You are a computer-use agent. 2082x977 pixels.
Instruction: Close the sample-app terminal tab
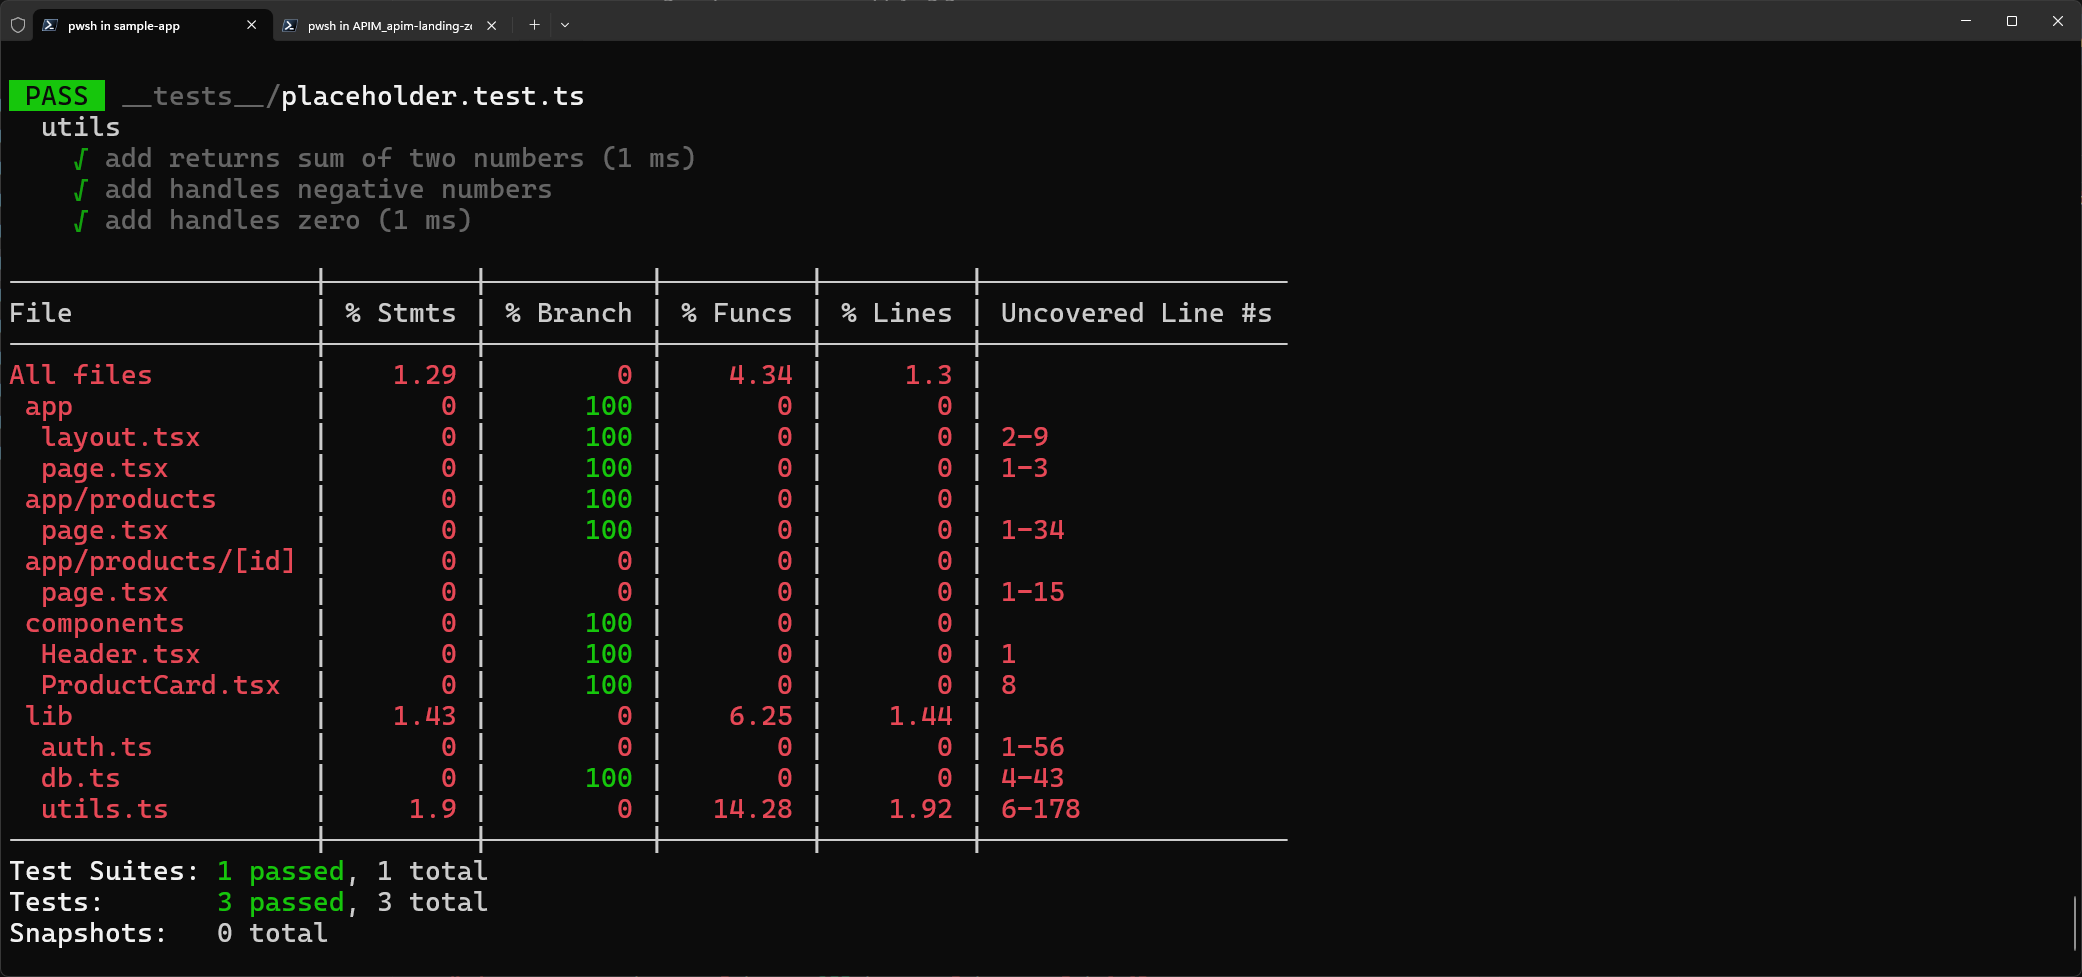point(252,25)
